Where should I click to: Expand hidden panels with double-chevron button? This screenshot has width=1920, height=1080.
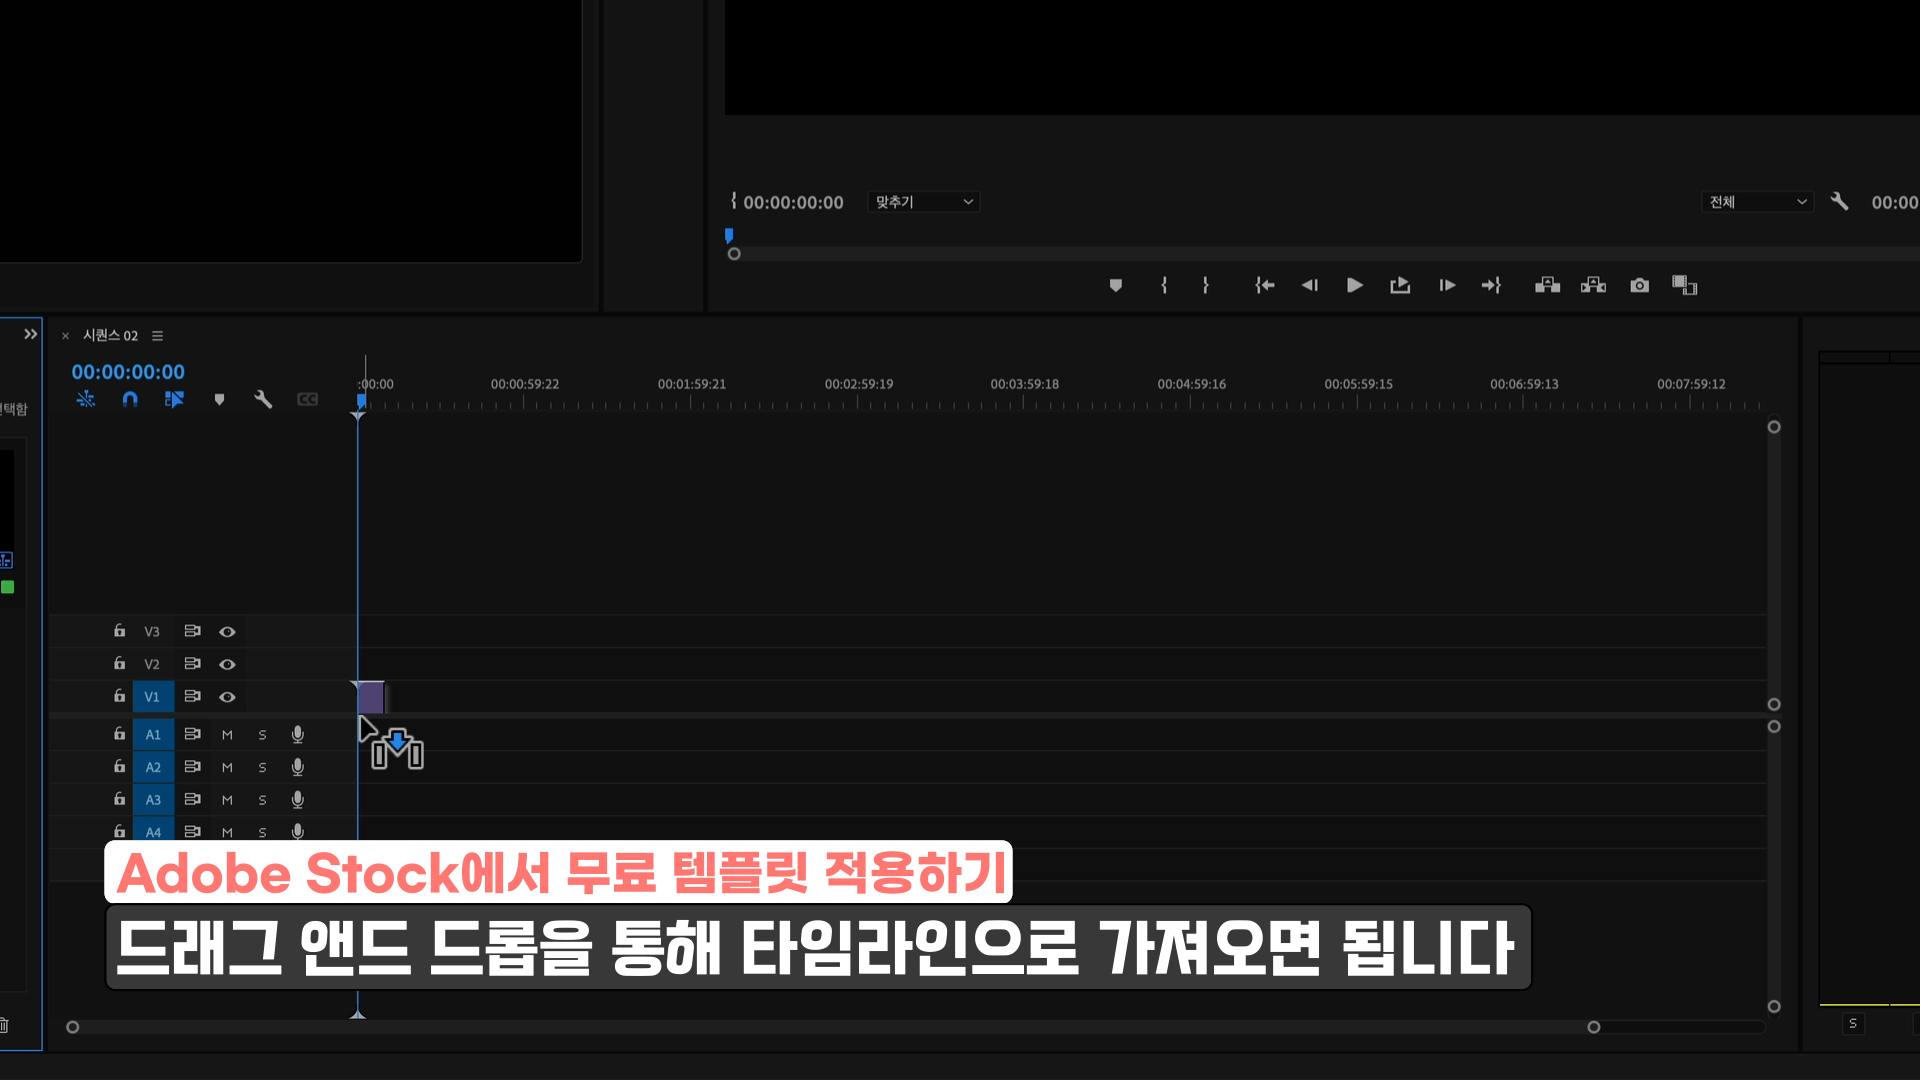point(30,334)
